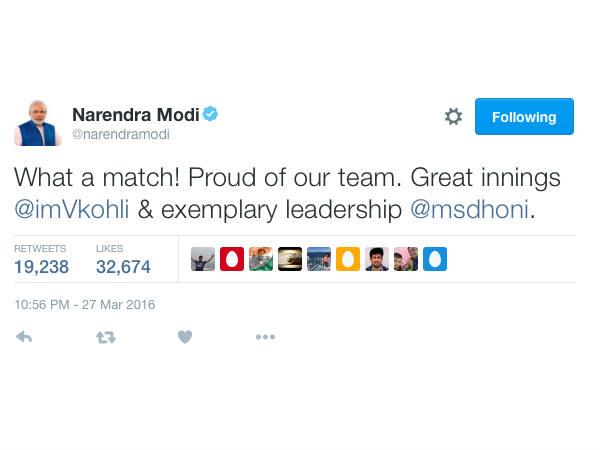
Task: Click the blue verified badge
Action: click(211, 115)
